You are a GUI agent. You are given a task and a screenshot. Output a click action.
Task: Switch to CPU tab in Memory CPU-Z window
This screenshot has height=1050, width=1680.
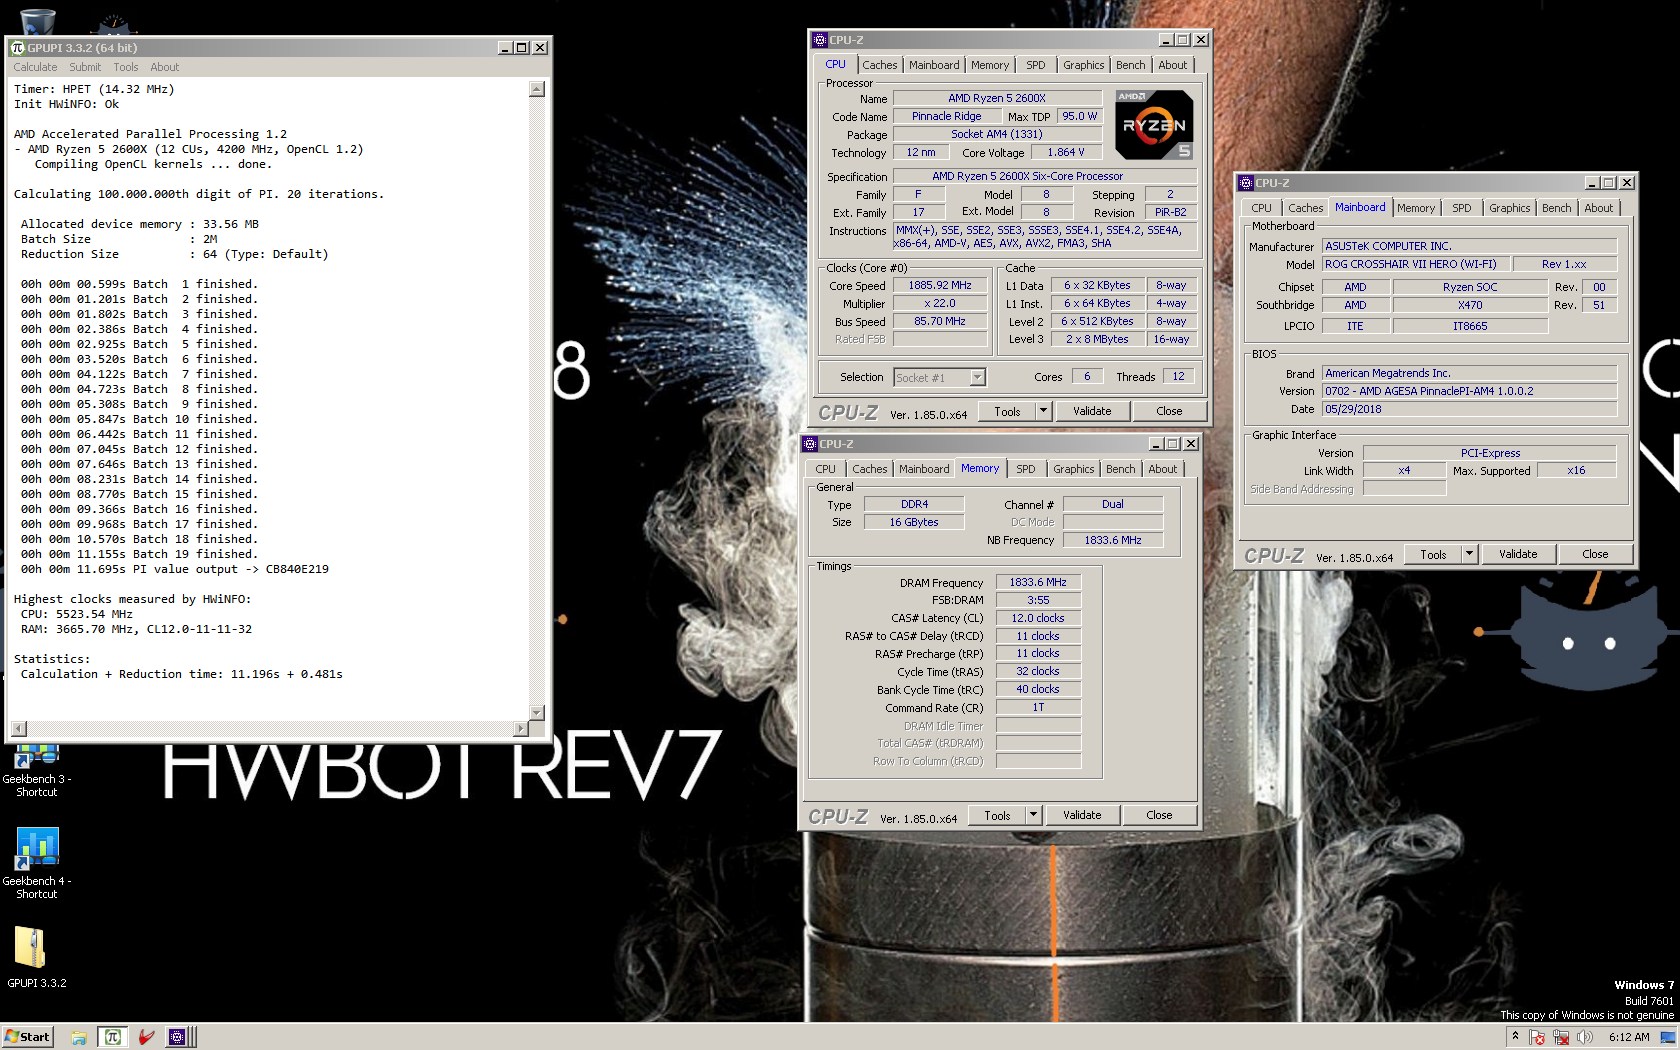click(x=825, y=469)
